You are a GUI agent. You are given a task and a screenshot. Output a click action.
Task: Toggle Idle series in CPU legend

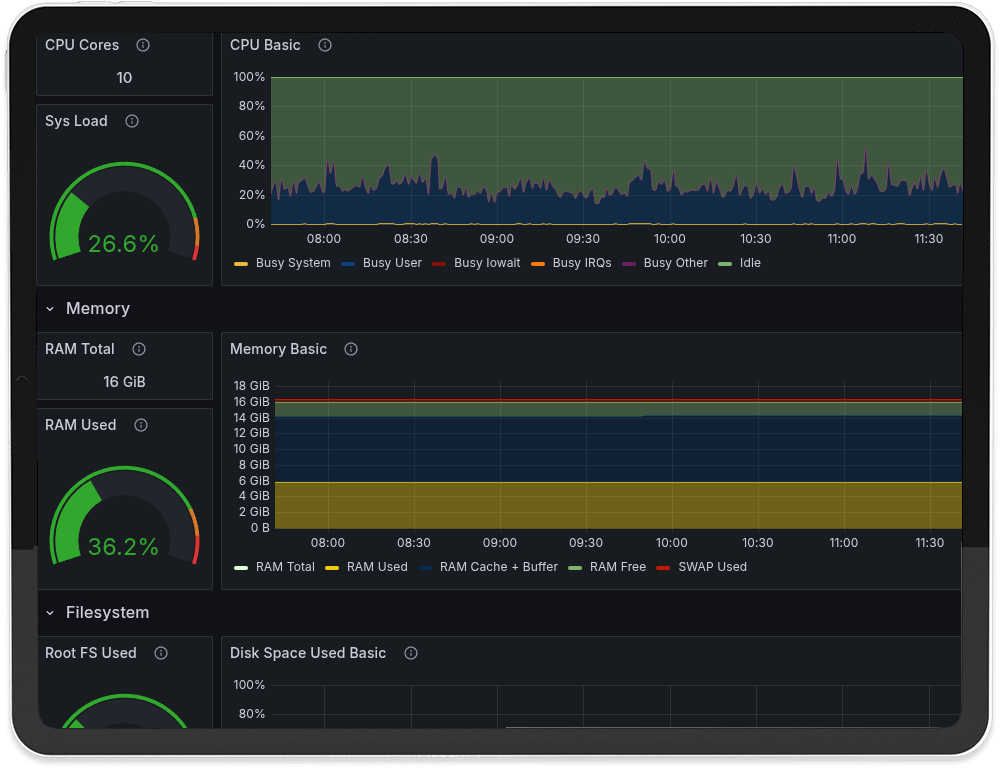[x=750, y=263]
